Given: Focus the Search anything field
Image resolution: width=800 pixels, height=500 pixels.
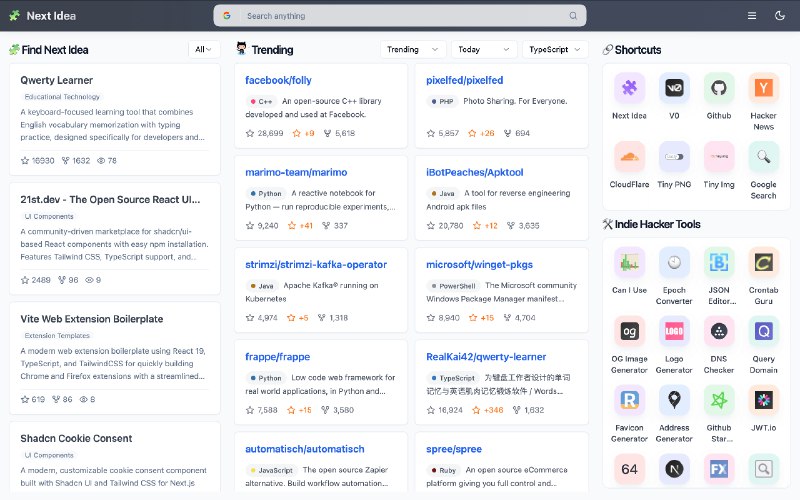Looking at the screenshot, I should pos(399,16).
